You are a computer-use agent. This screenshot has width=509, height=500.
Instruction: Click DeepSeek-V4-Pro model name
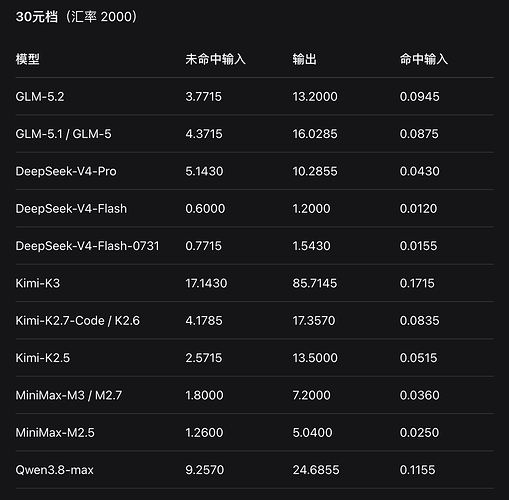66,171
